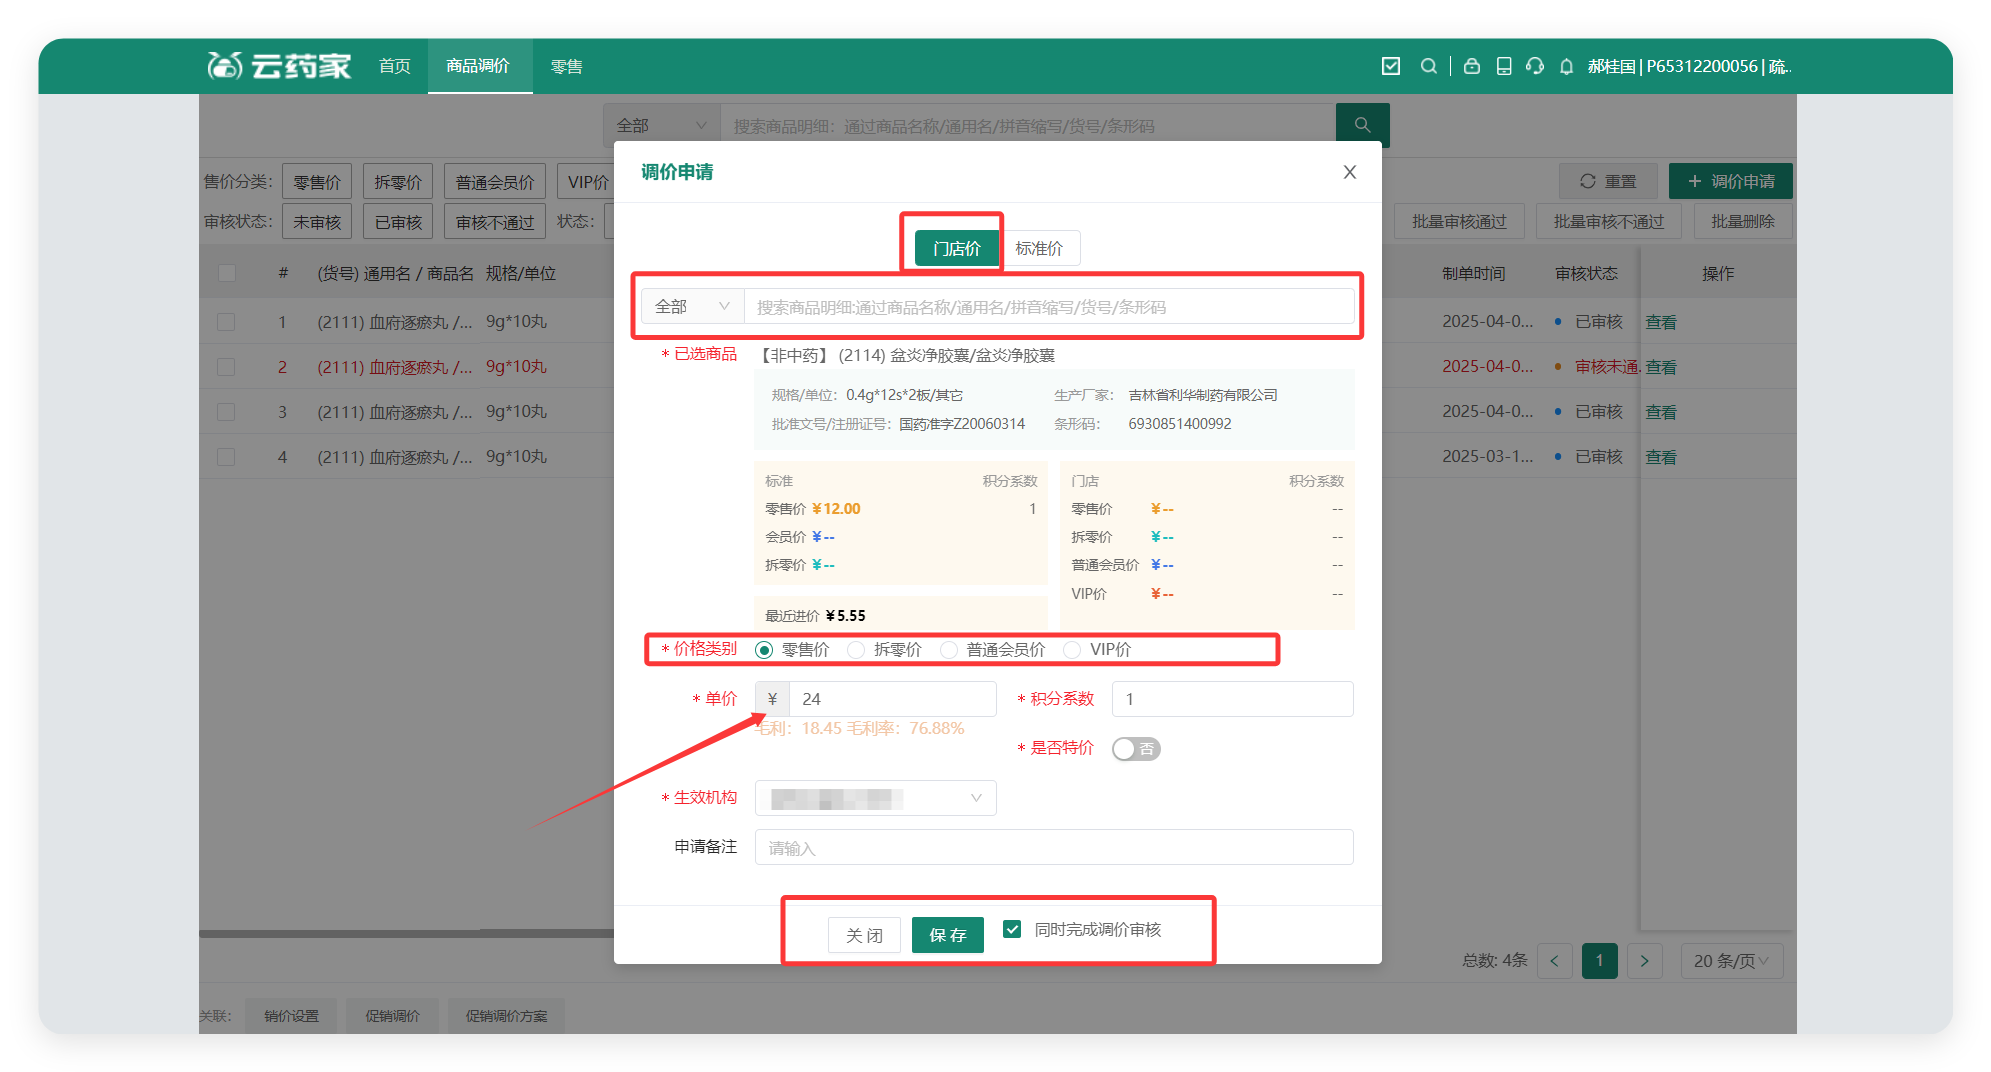The image size is (1991, 1072).
Task: Select the VIP价 price type radio
Action: pos(1072,650)
